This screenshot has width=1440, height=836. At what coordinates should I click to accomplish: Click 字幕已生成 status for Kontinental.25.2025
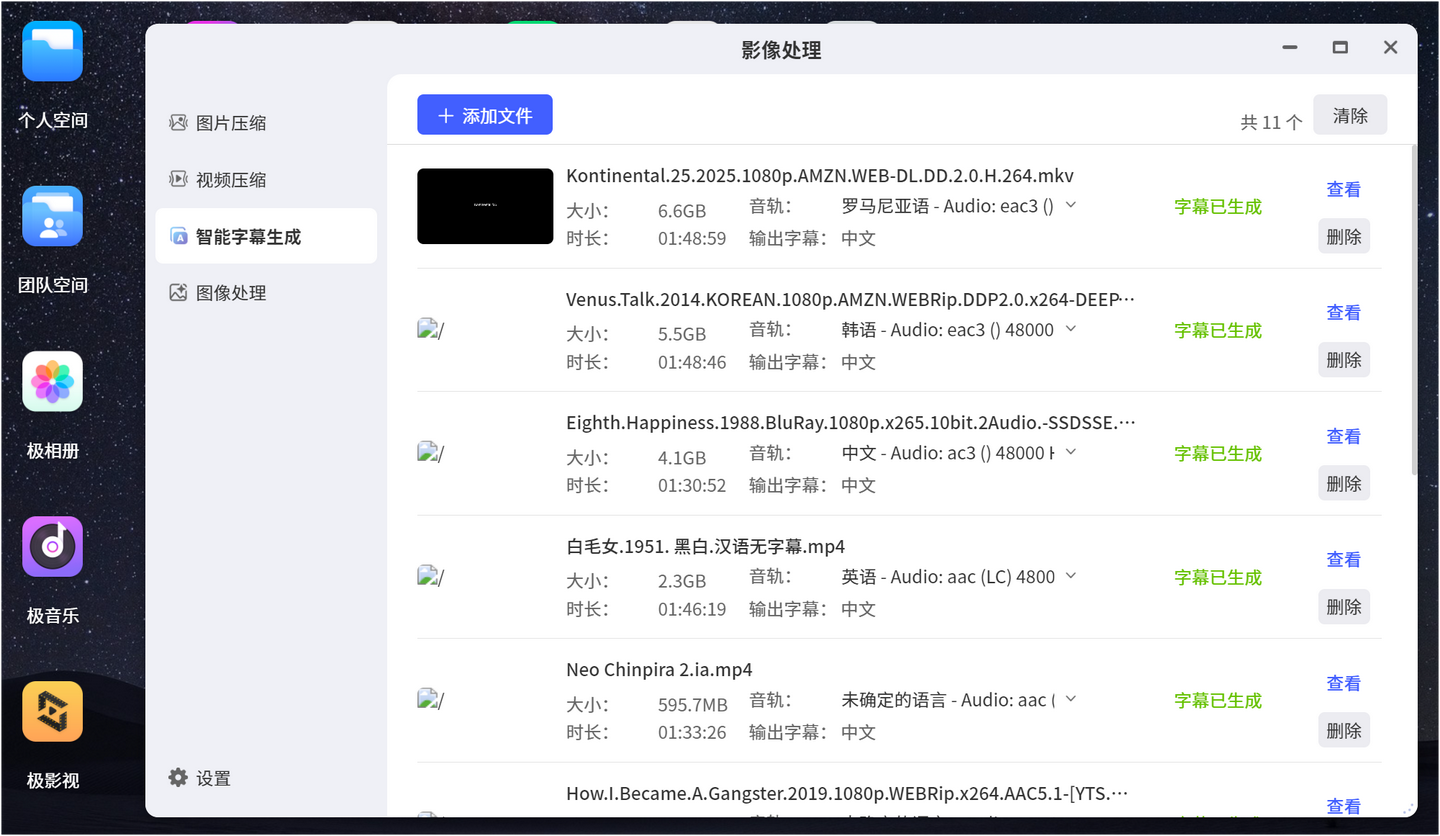coord(1218,206)
